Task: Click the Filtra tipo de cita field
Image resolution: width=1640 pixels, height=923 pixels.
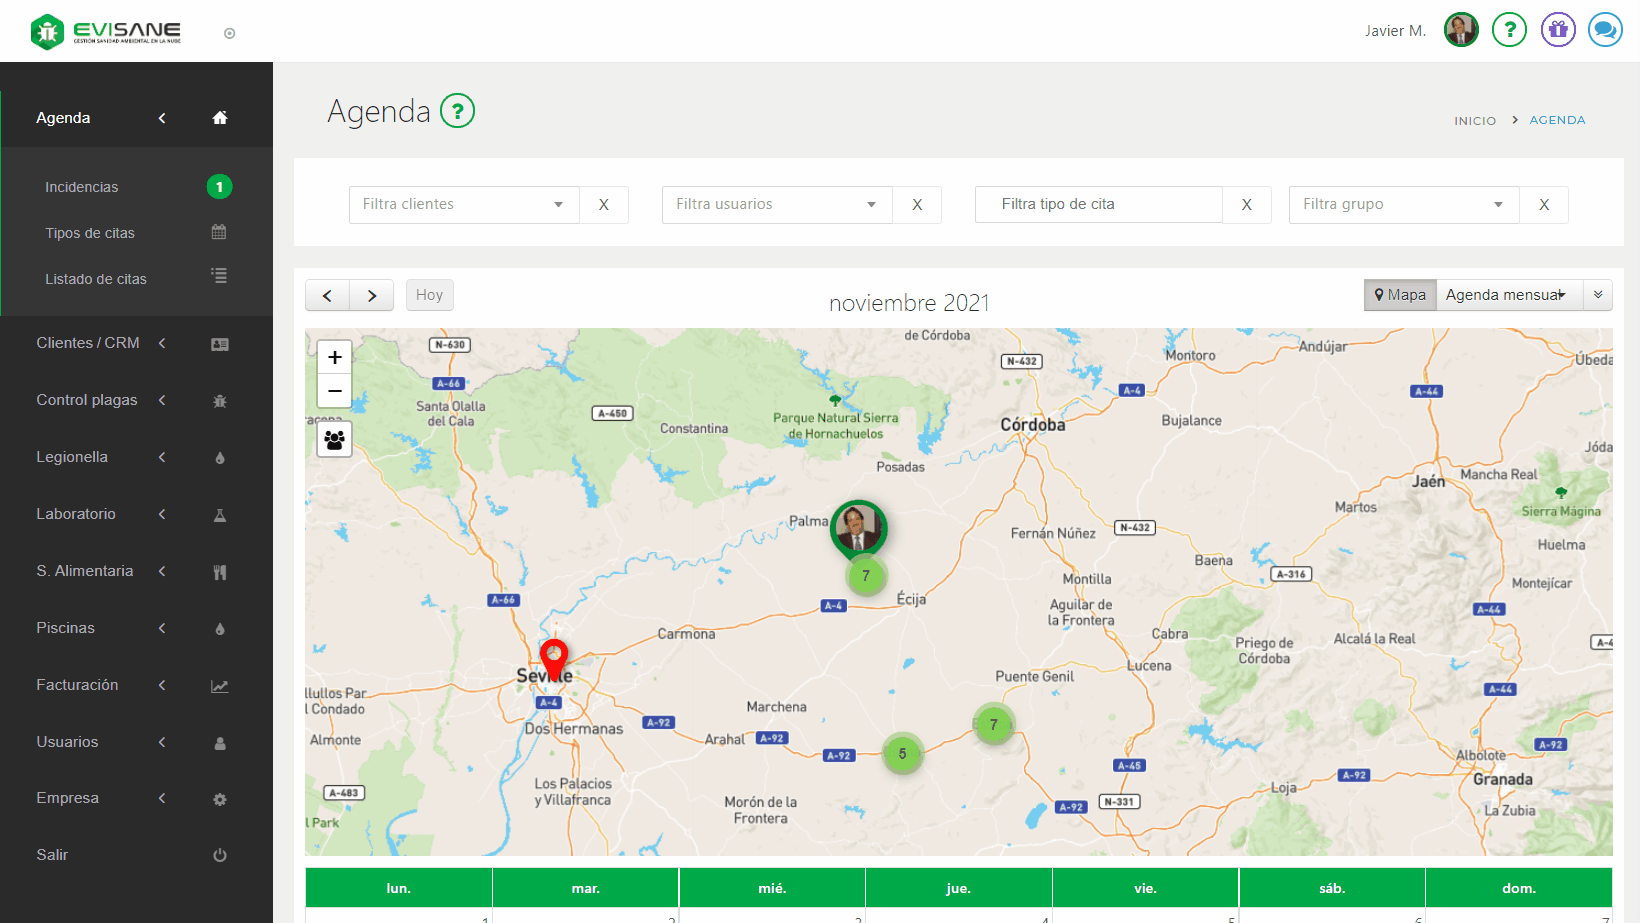Action: (1098, 205)
